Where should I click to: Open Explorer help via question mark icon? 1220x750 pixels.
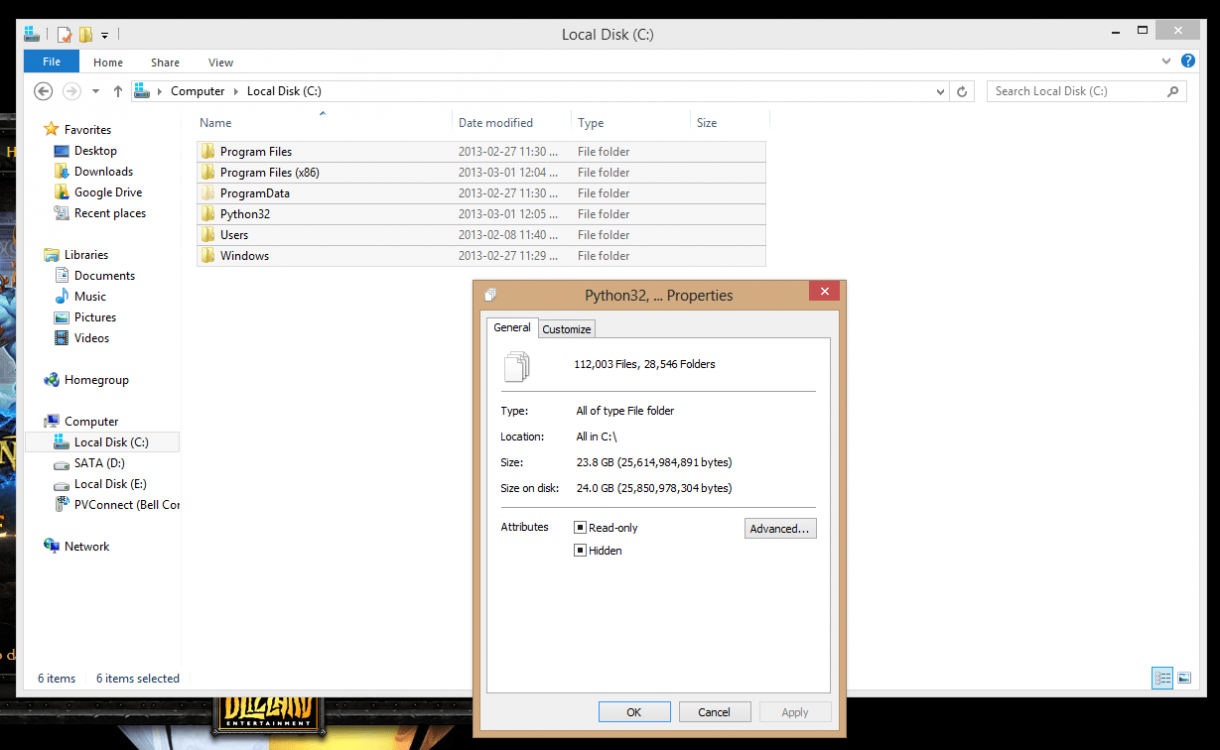(x=1188, y=61)
